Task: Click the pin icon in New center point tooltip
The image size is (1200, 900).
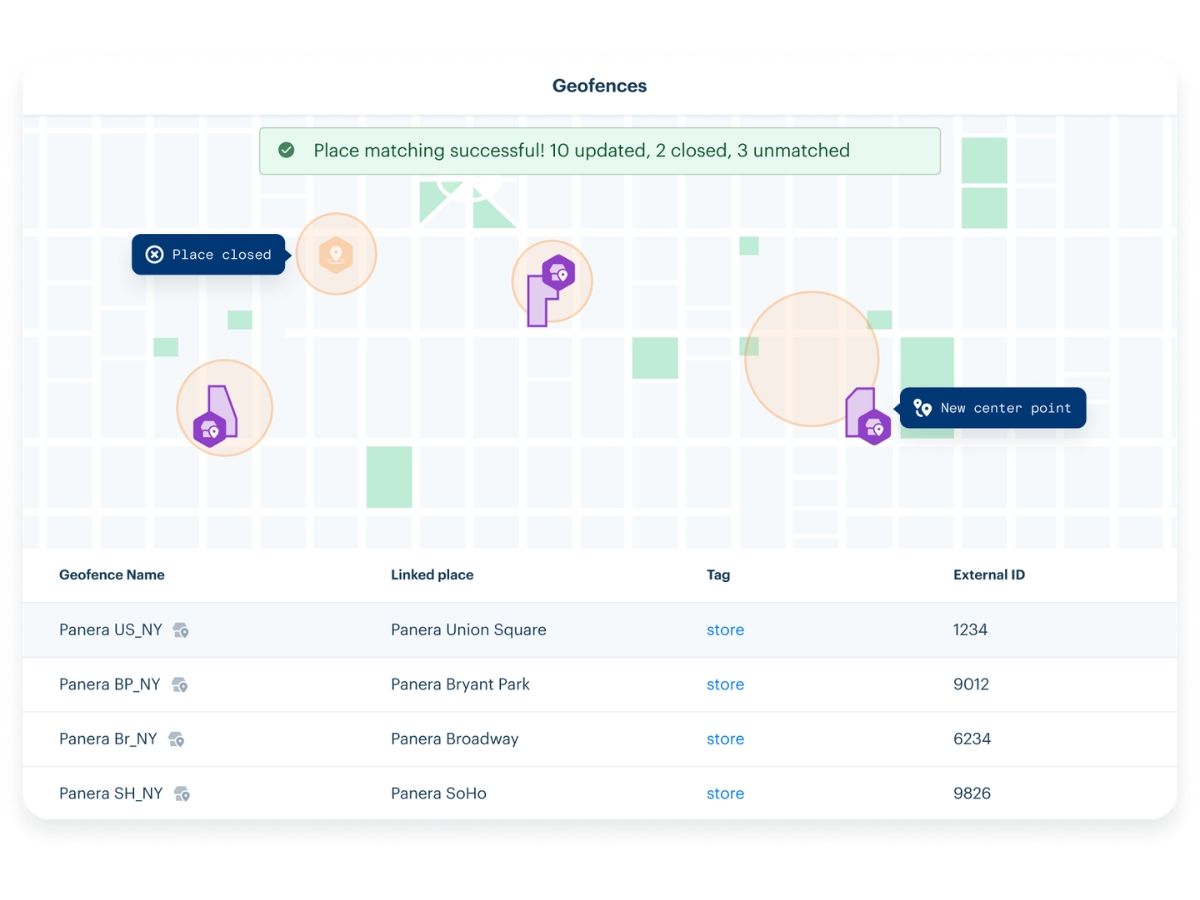Action: (x=923, y=408)
